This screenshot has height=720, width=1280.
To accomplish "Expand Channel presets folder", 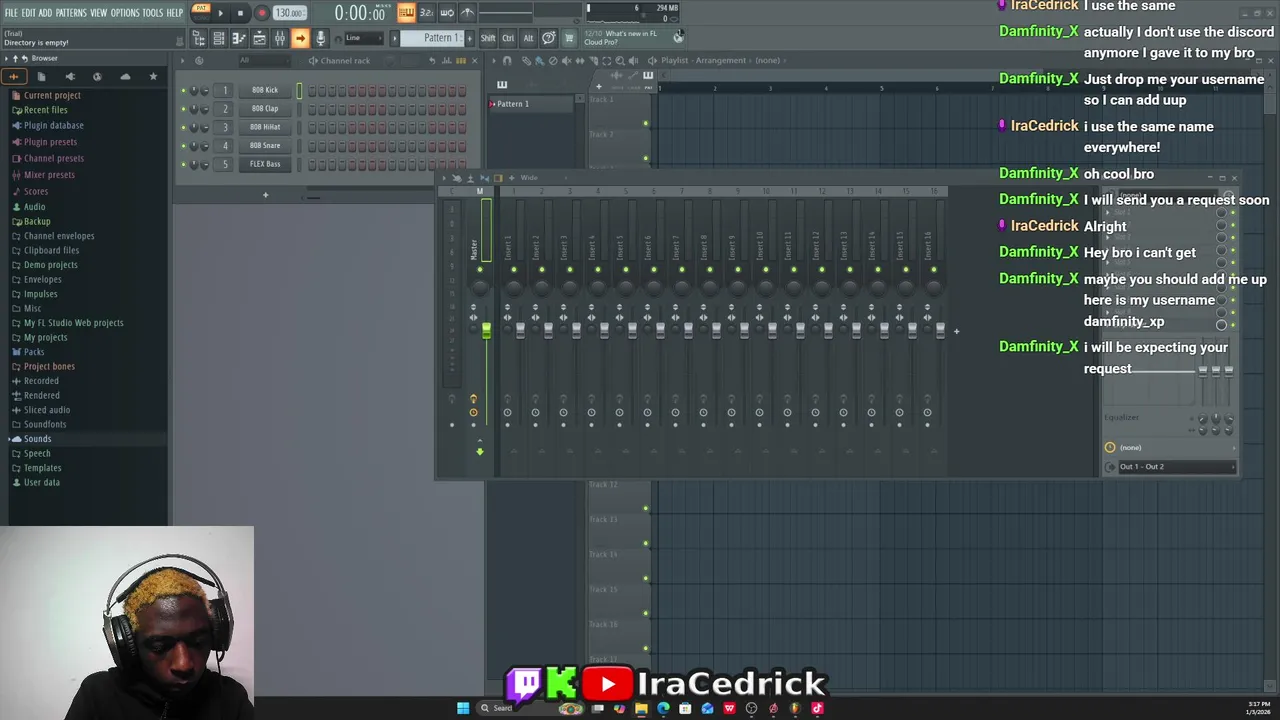I will pos(54,158).
